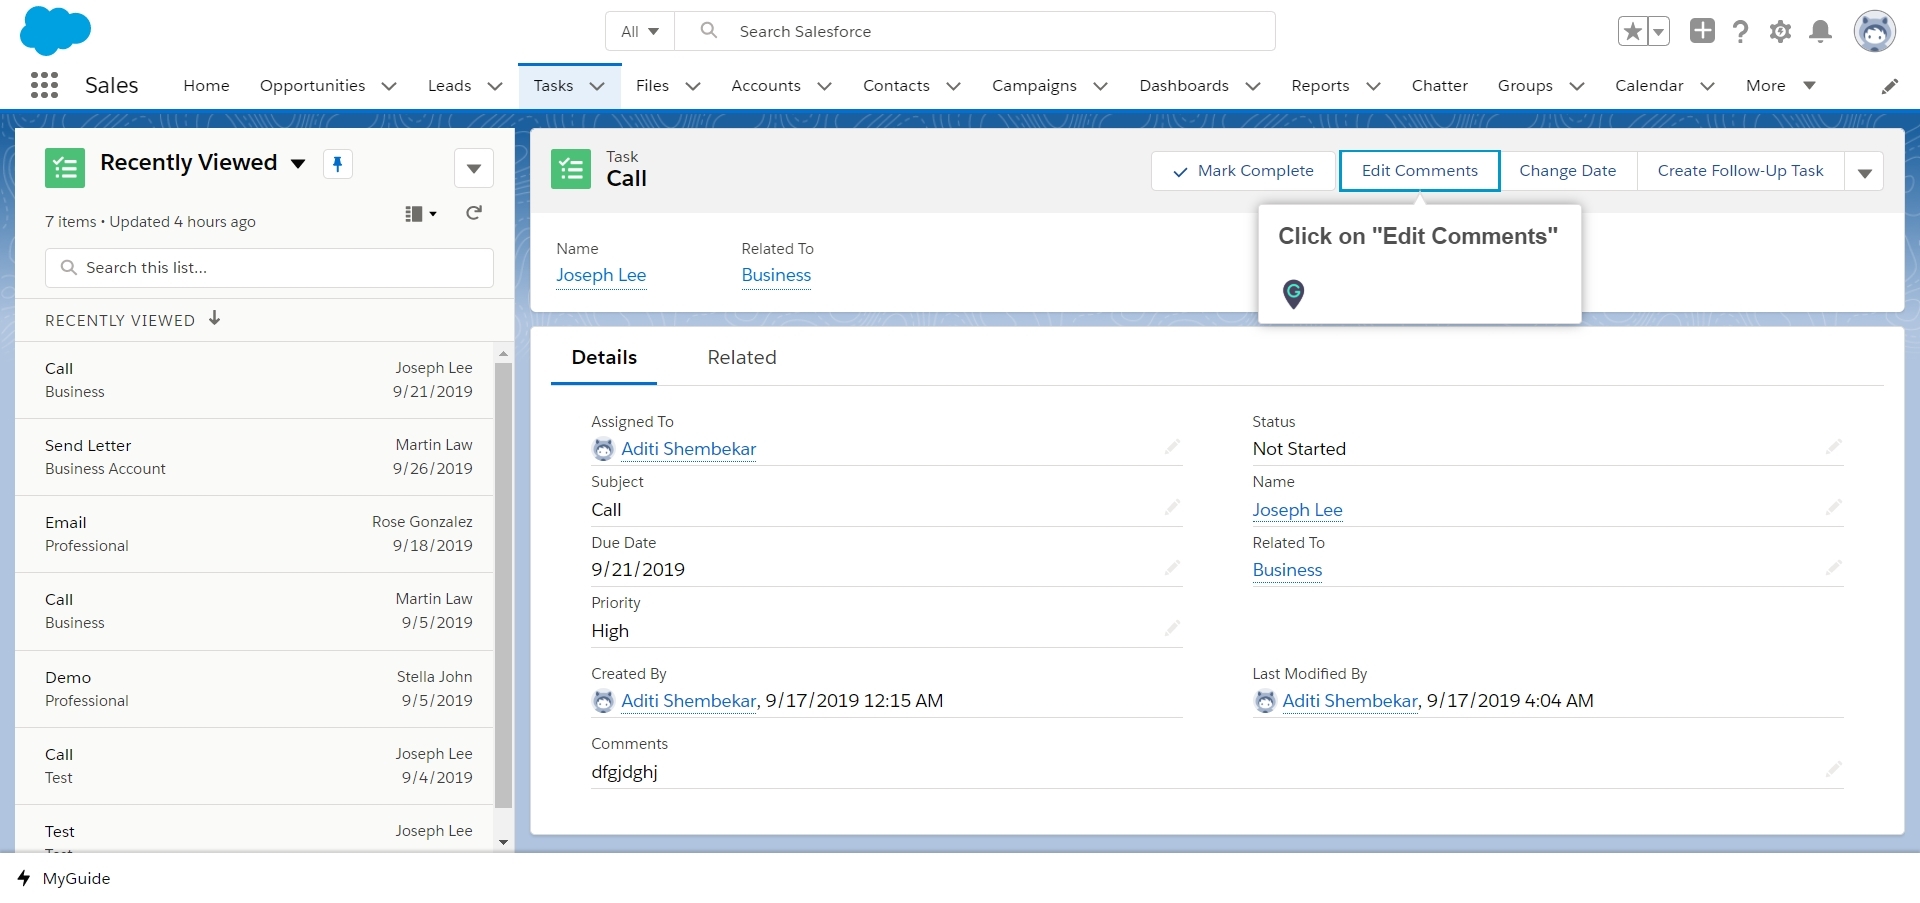Click the Help question mark icon
1920x903 pixels.
coord(1740,31)
